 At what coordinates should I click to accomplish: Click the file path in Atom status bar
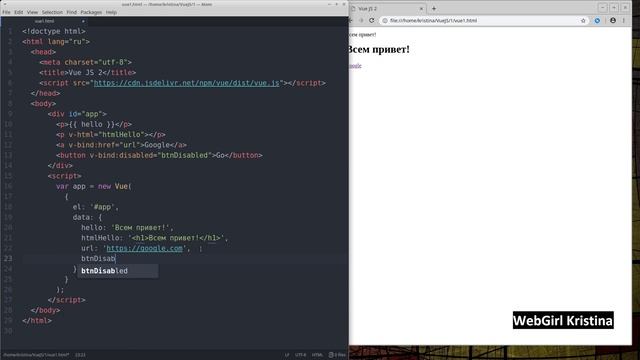coord(36,355)
